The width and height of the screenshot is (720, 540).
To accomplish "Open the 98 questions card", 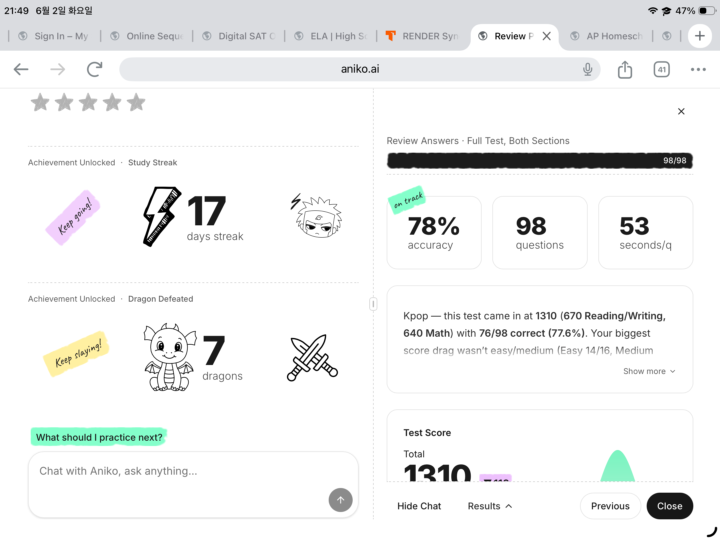I will pos(540,232).
